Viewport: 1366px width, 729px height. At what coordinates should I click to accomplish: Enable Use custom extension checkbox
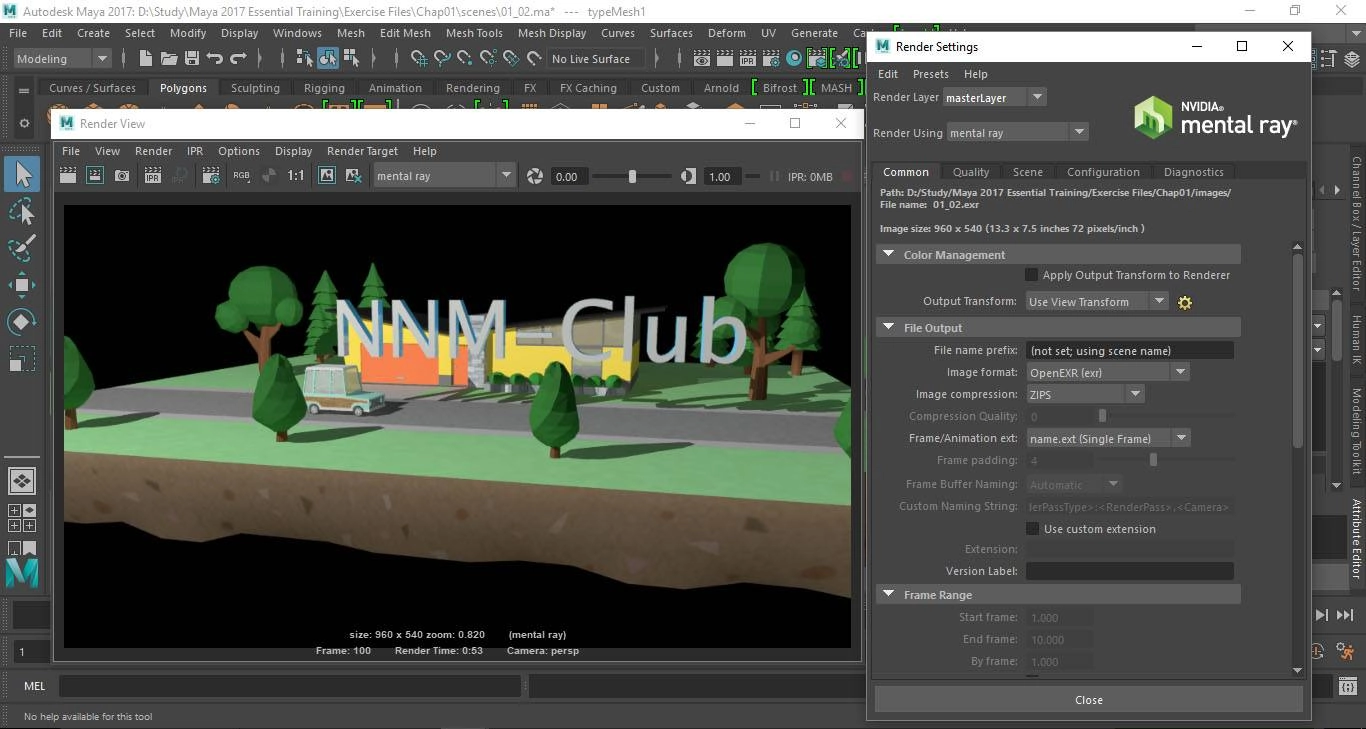tap(1033, 529)
